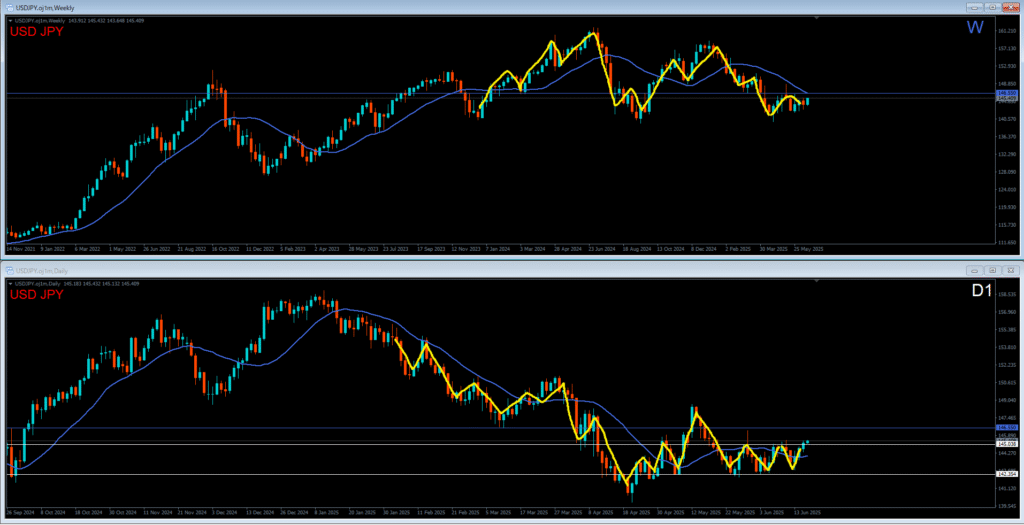
Task: Expand the Weekly chart one-click trading arrow
Action: pyautogui.click(x=10, y=20)
